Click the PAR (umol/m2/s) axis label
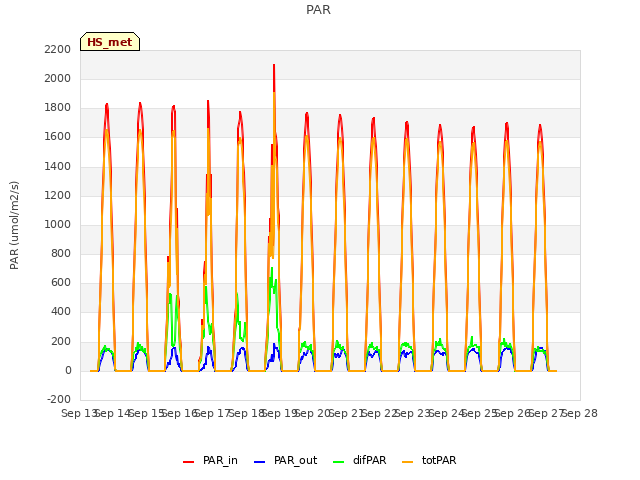 (14, 225)
